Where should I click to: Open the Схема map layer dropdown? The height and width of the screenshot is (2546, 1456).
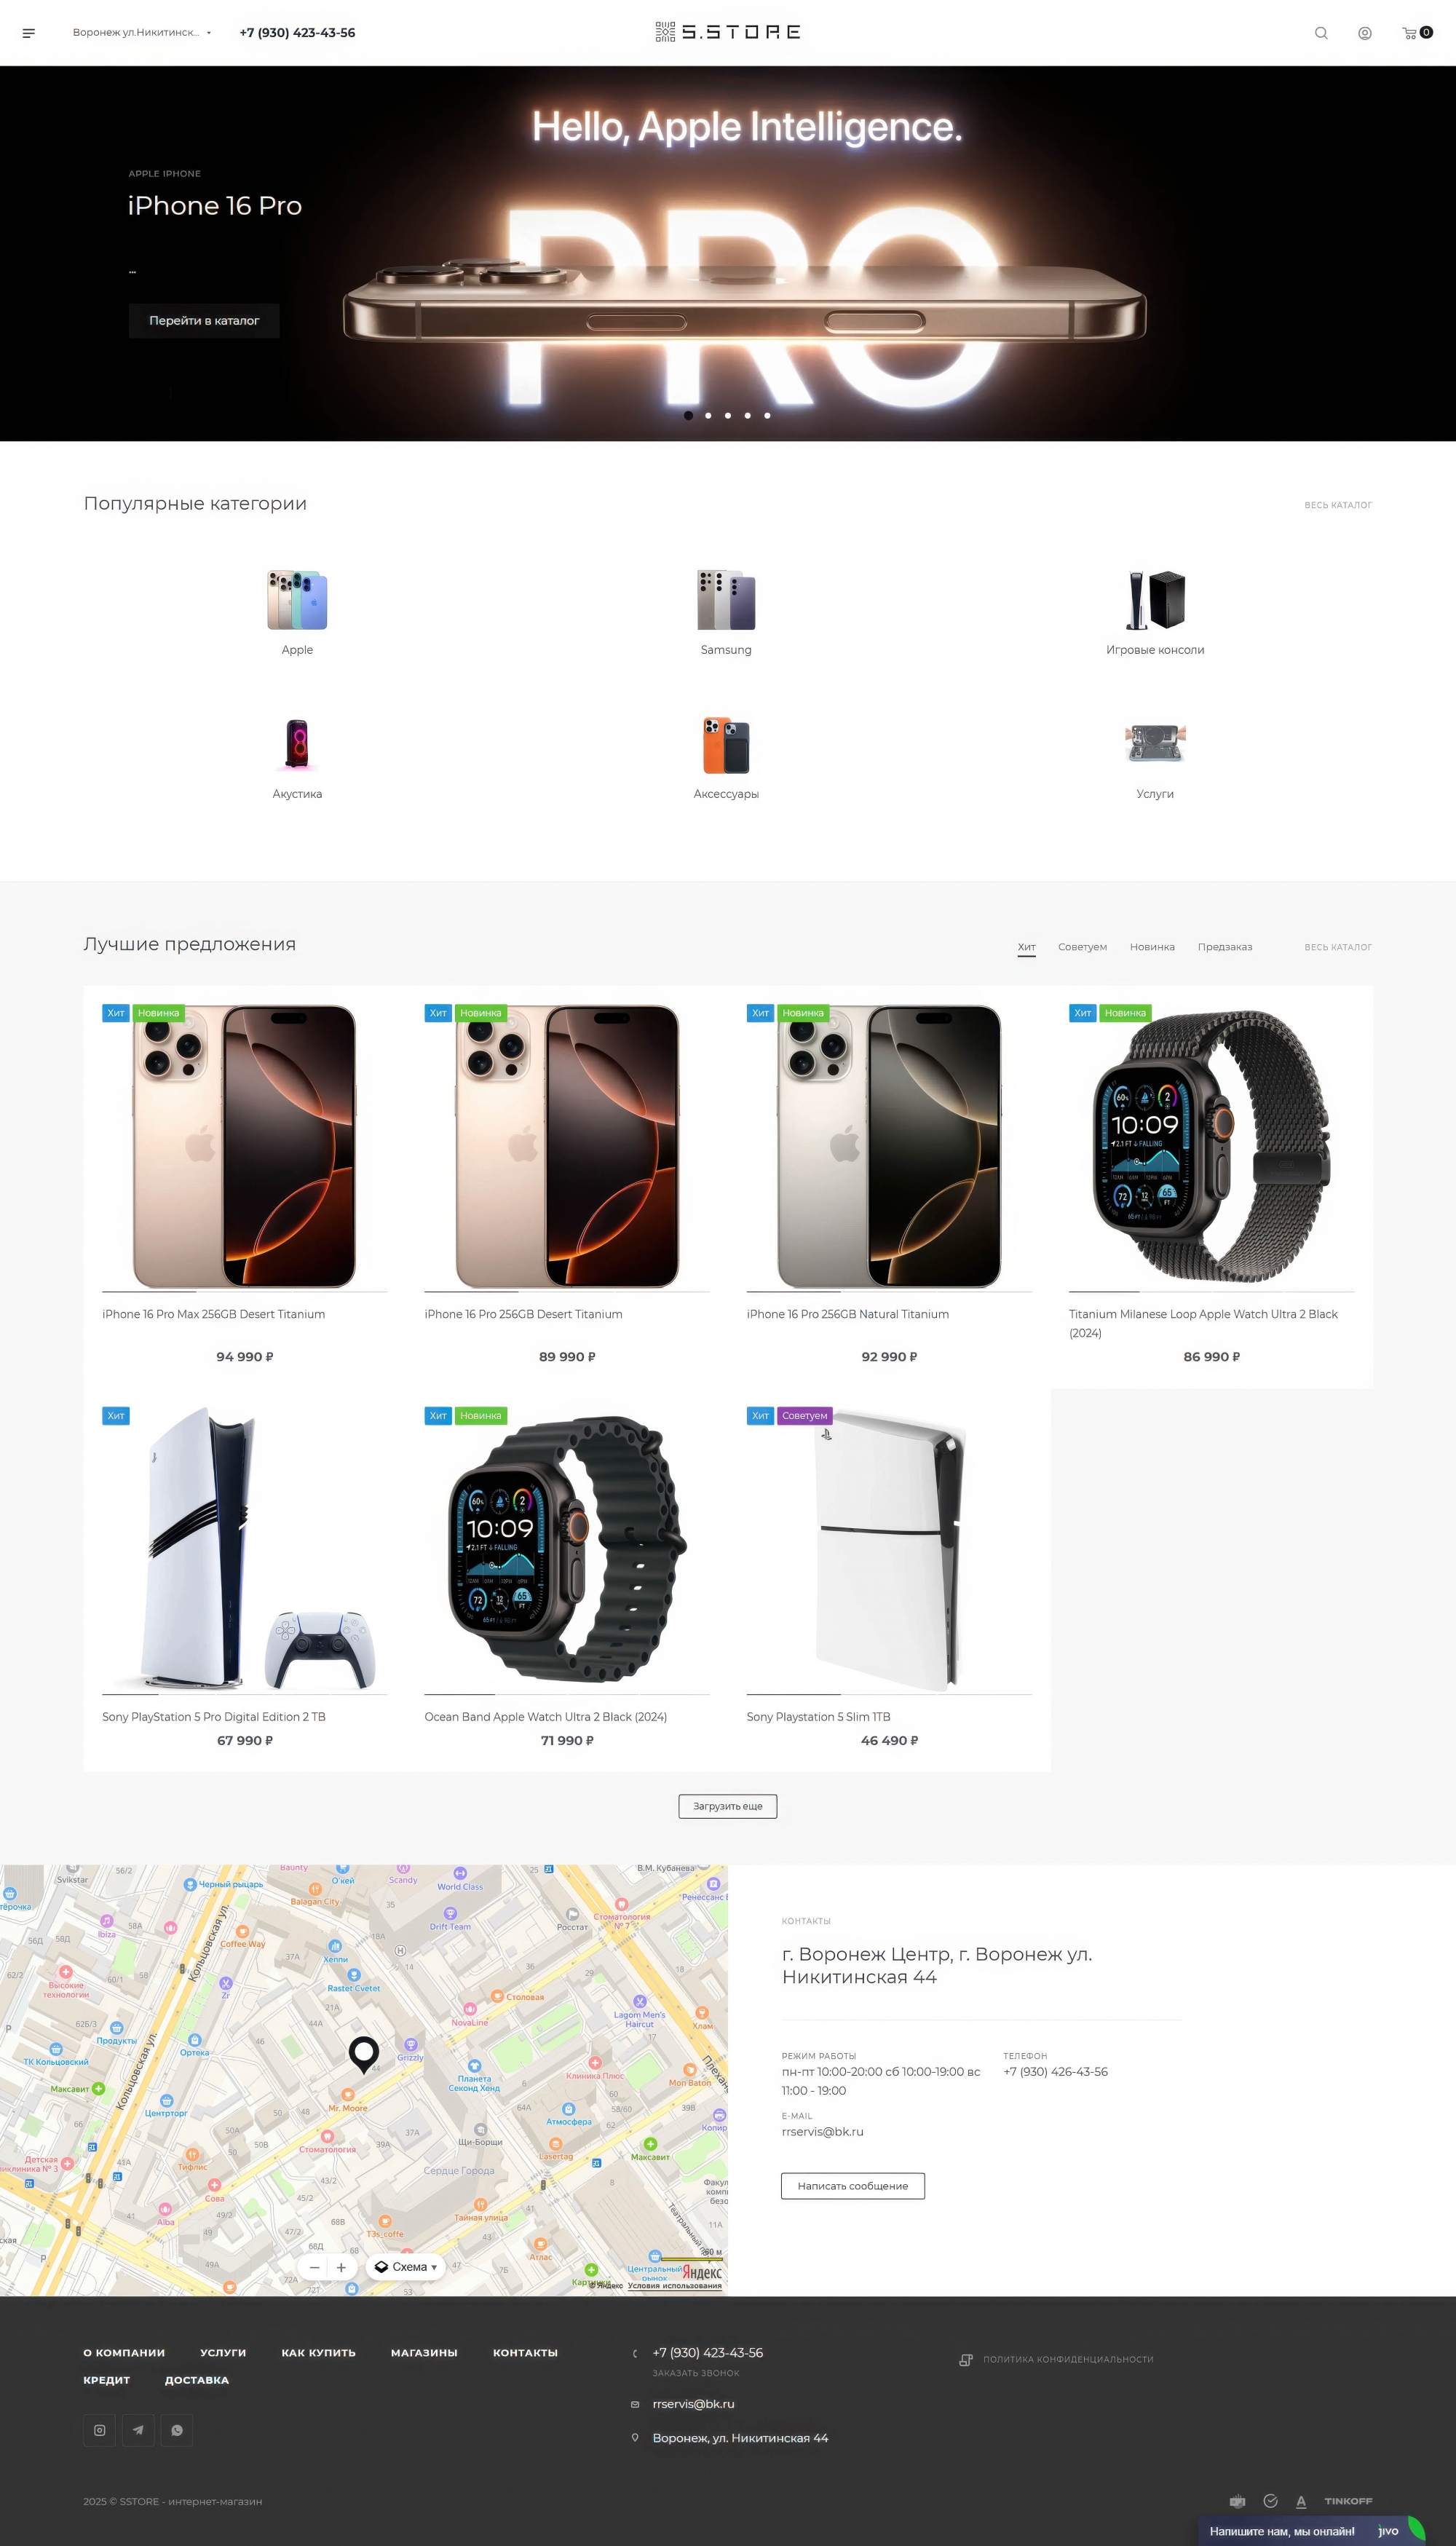coord(406,2267)
